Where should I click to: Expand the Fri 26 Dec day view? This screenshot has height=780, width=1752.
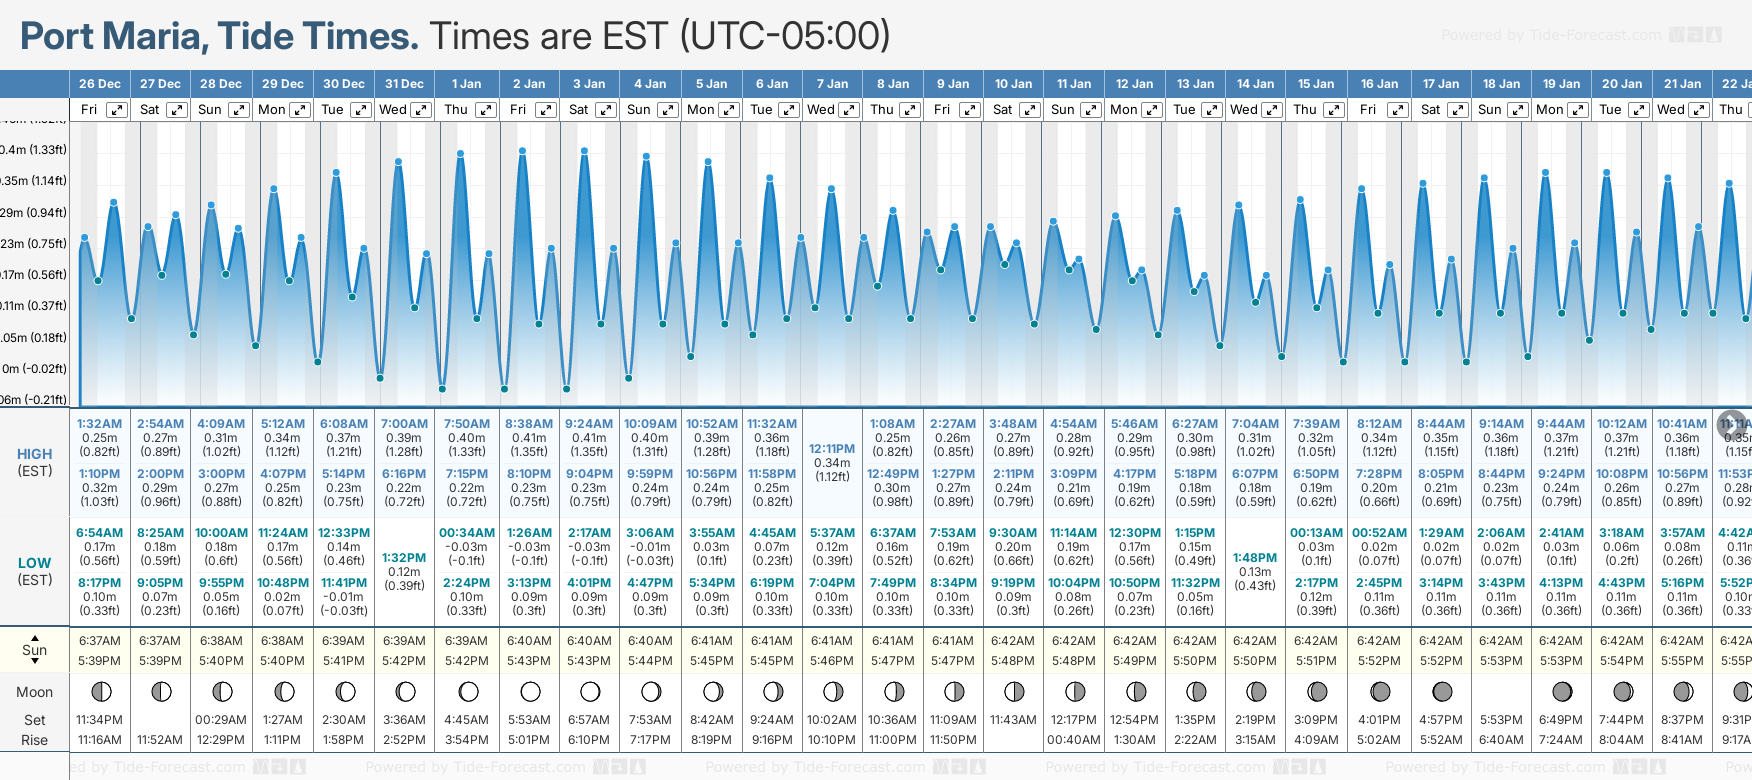click(x=117, y=110)
